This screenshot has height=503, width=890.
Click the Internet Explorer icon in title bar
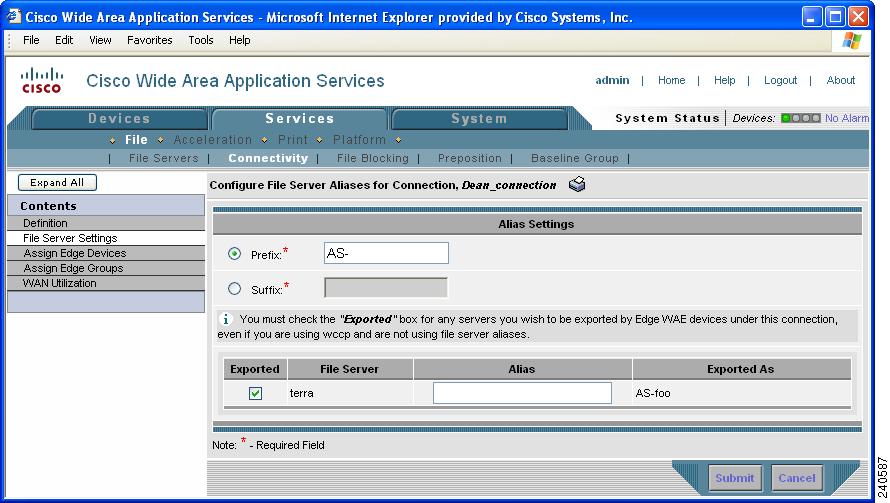pos(13,16)
